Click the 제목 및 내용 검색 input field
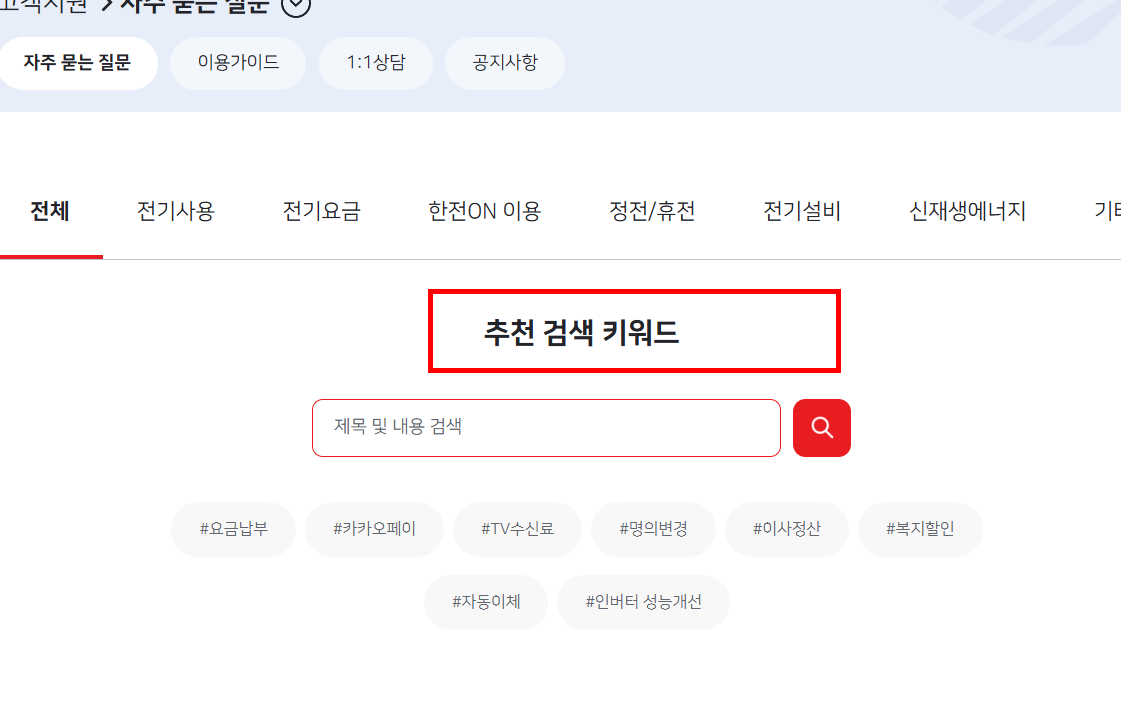The height and width of the screenshot is (704, 1121). coord(546,427)
